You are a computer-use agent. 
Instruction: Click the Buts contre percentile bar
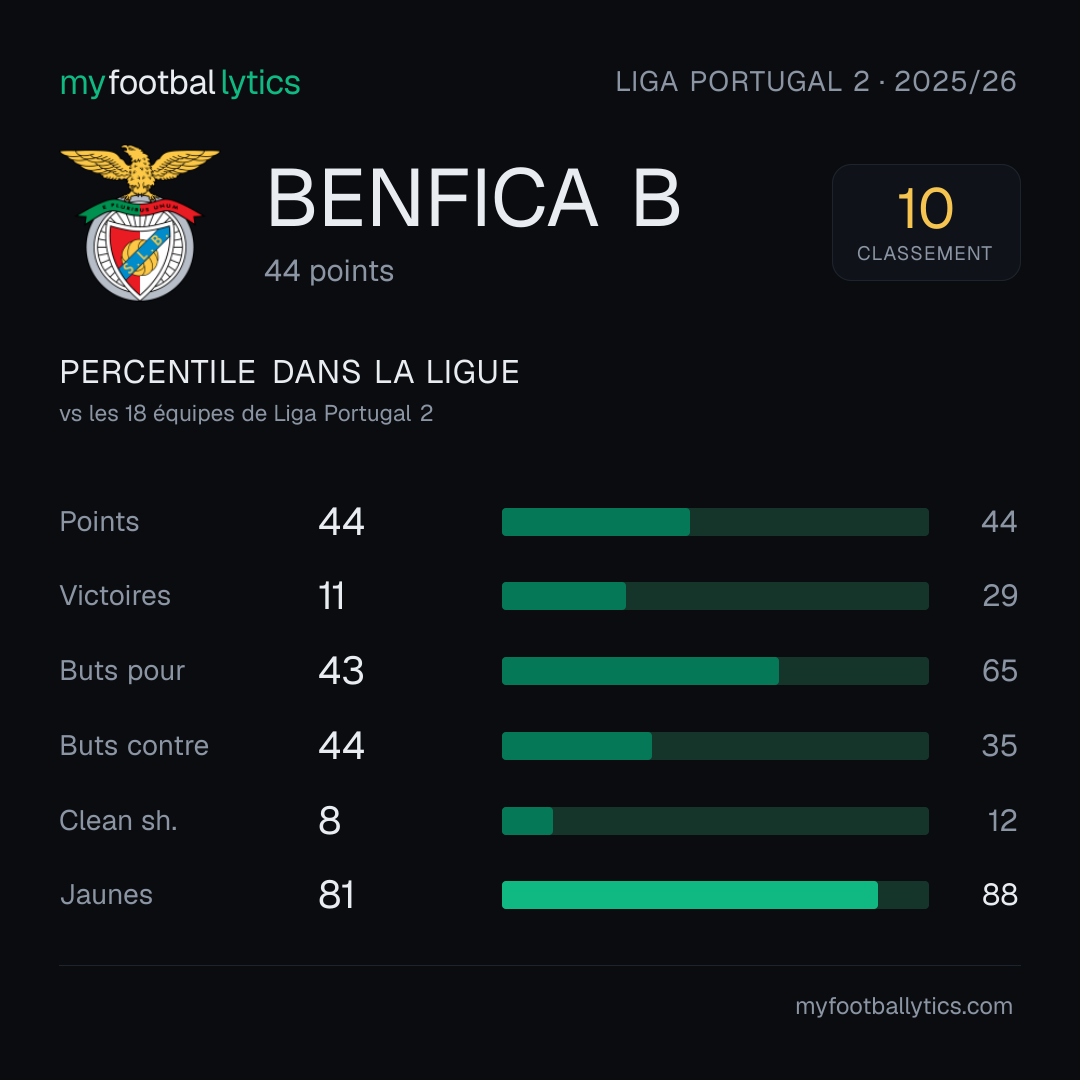click(x=715, y=746)
